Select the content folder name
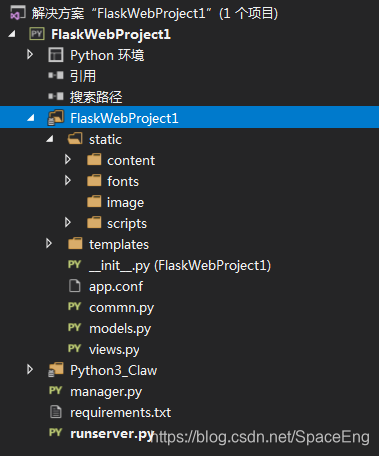The height and width of the screenshot is (456, 379). [131, 161]
